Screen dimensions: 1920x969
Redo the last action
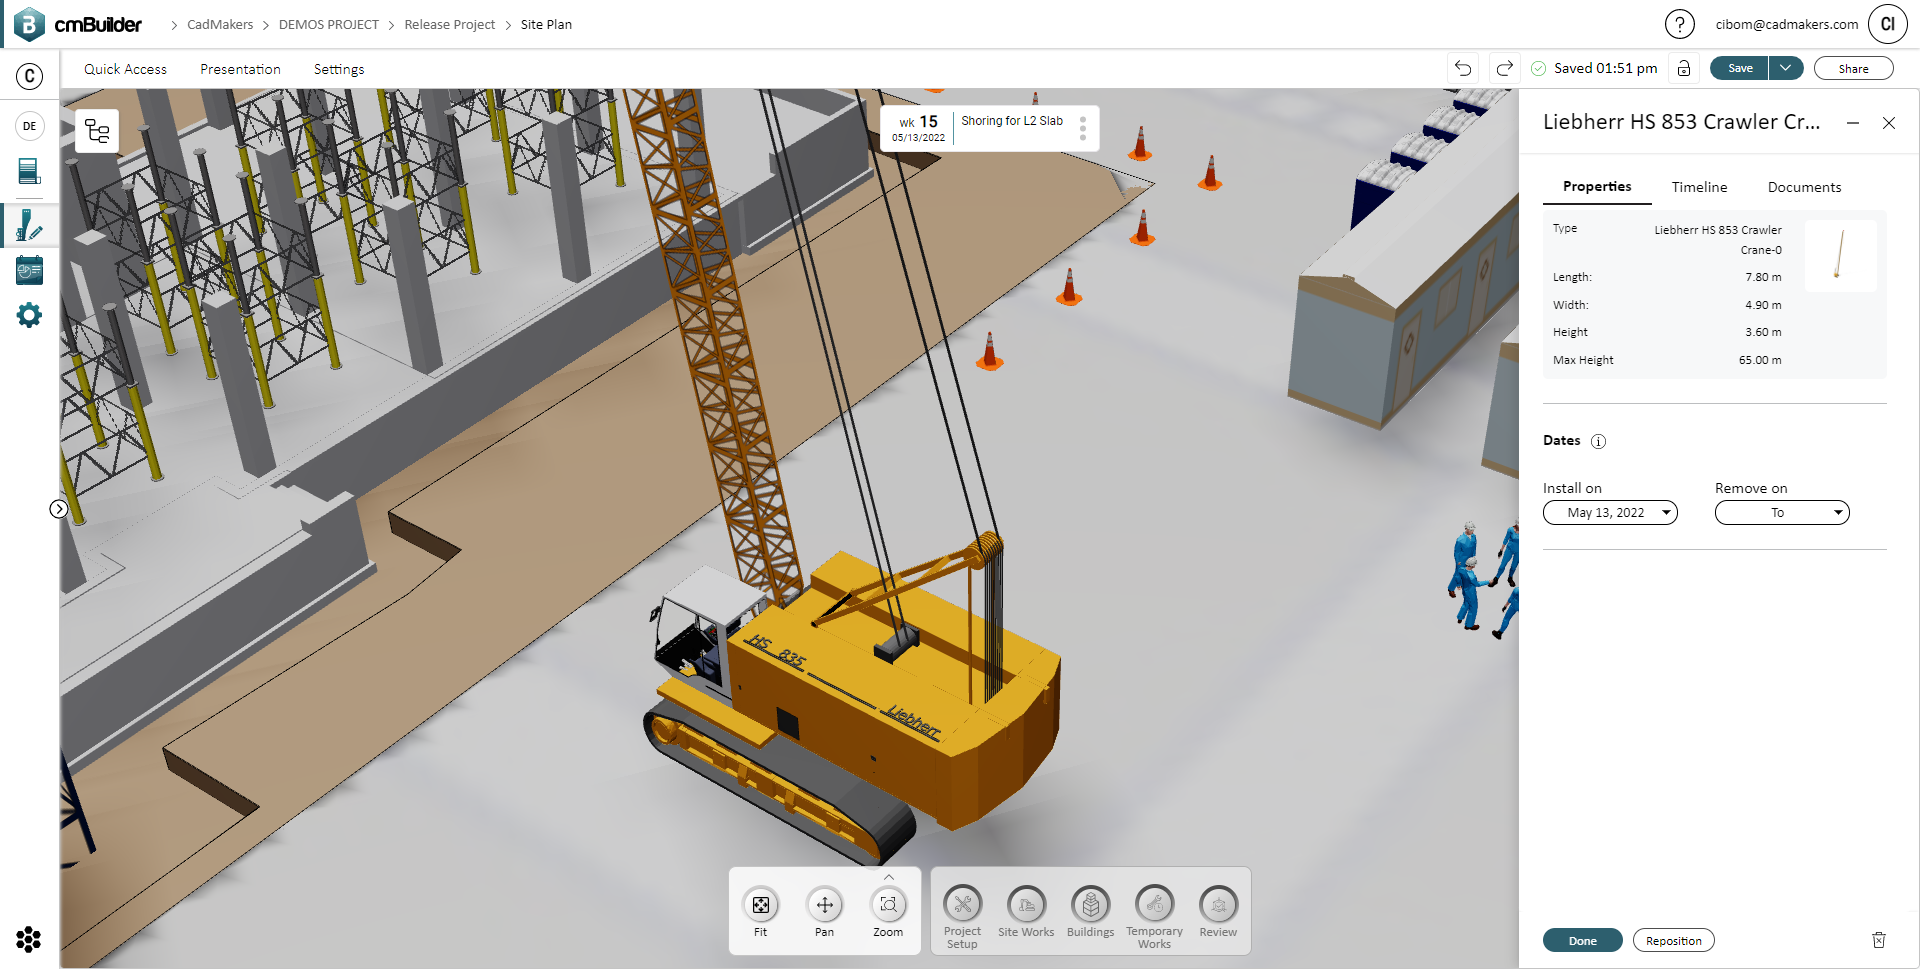[1504, 68]
